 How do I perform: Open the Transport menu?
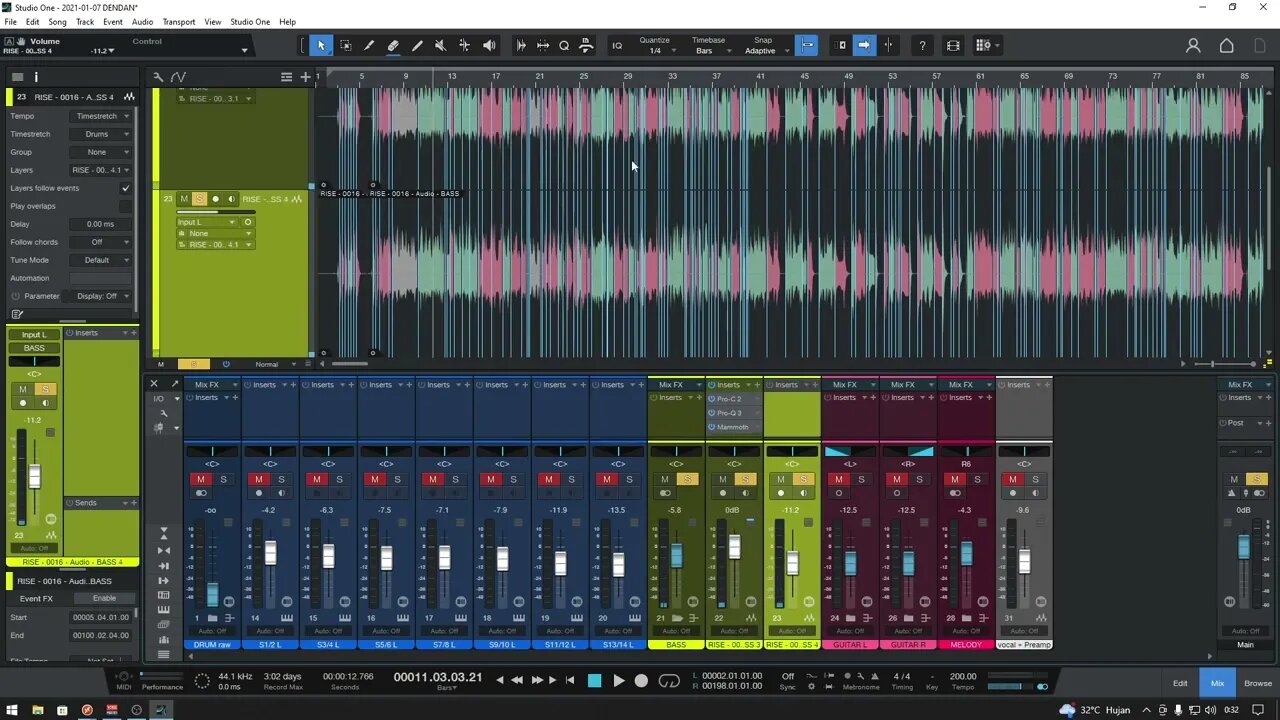179,22
